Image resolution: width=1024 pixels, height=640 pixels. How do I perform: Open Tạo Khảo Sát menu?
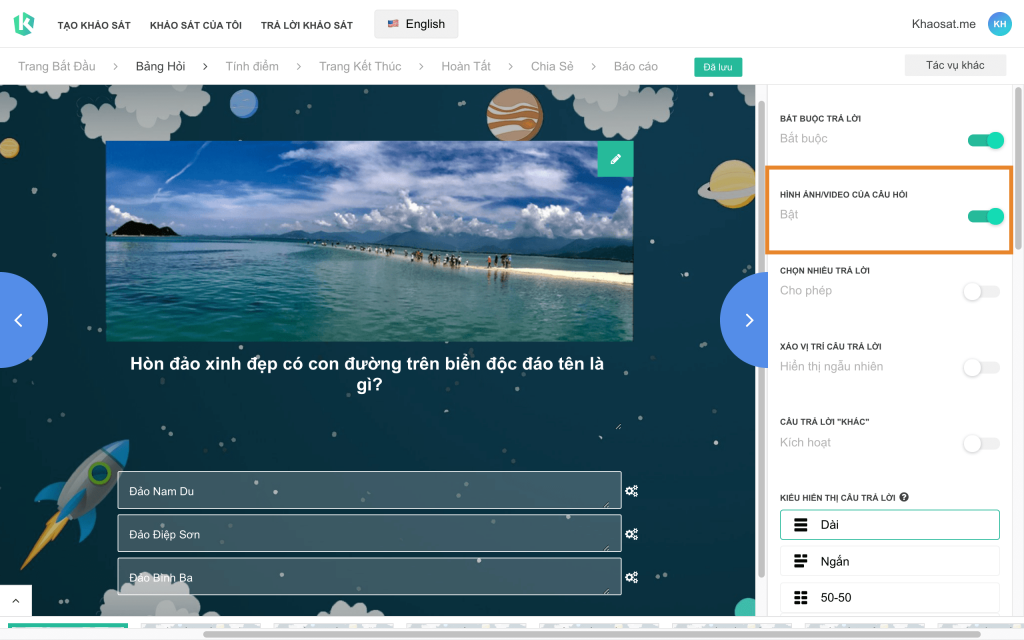pyautogui.click(x=94, y=25)
